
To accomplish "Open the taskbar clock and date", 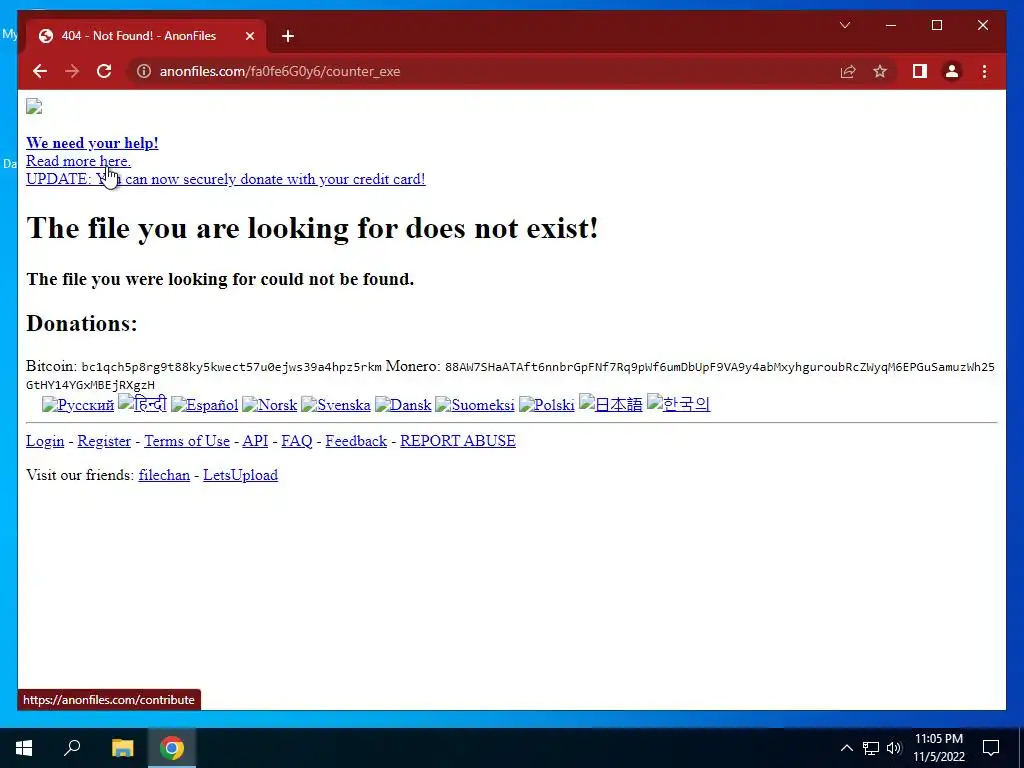I will [938, 748].
